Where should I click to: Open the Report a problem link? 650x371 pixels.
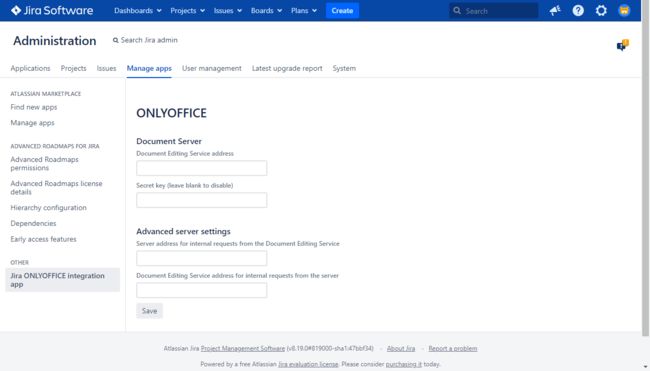[x=453, y=349]
